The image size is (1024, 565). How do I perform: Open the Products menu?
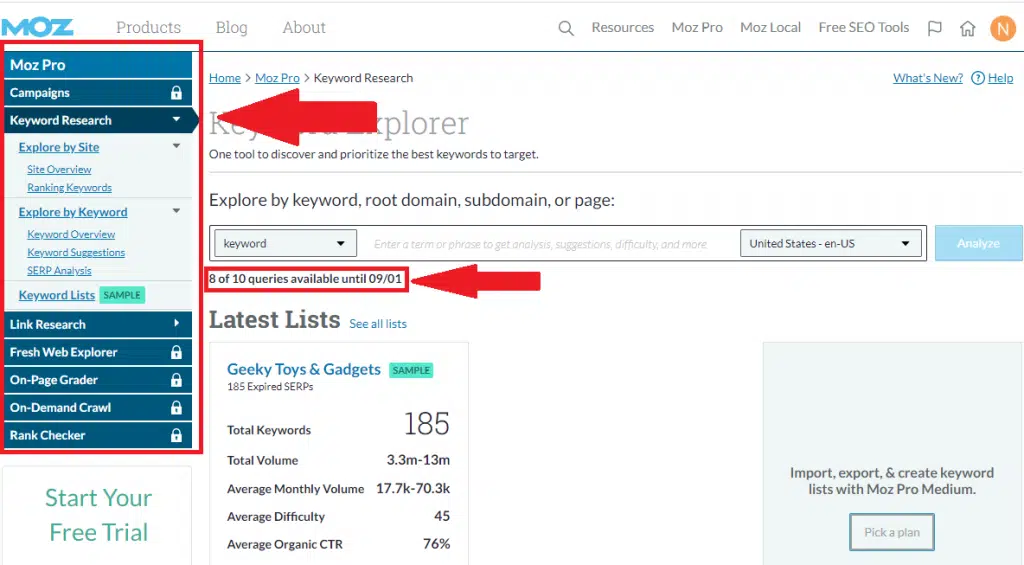click(x=148, y=27)
